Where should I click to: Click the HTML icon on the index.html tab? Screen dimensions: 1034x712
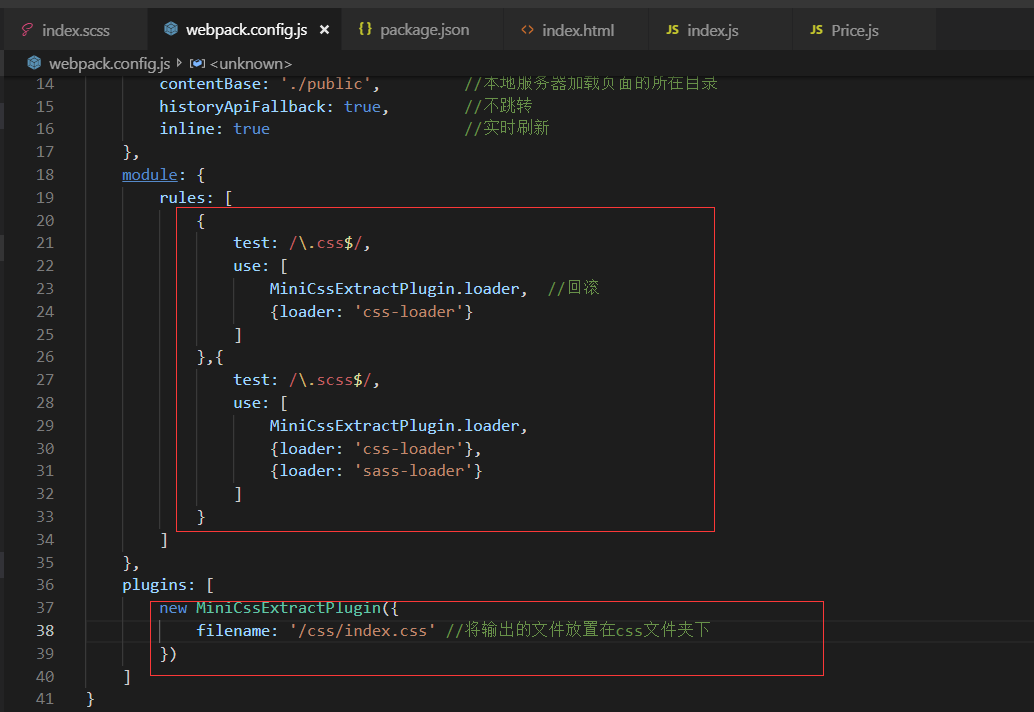[x=528, y=29]
